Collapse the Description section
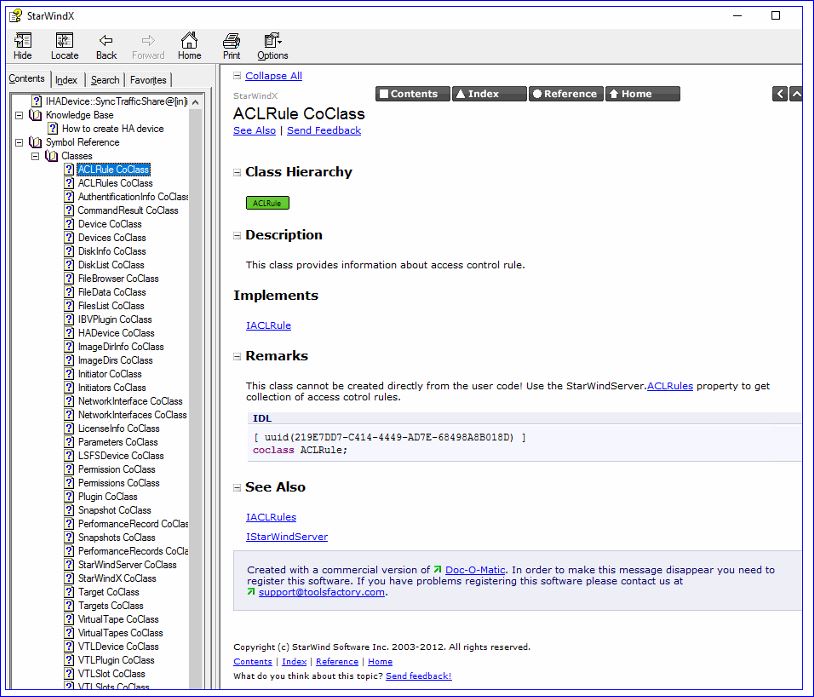814x697 pixels. [237, 236]
